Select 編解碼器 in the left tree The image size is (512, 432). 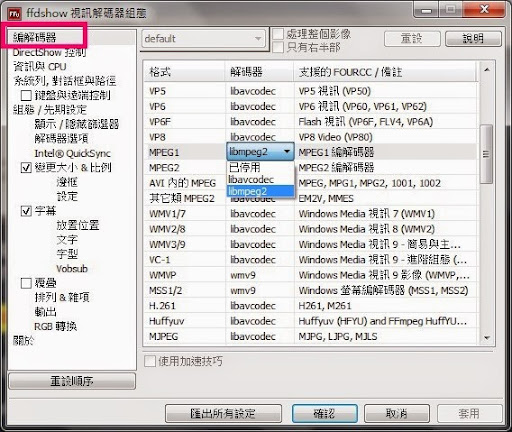(x=35, y=37)
